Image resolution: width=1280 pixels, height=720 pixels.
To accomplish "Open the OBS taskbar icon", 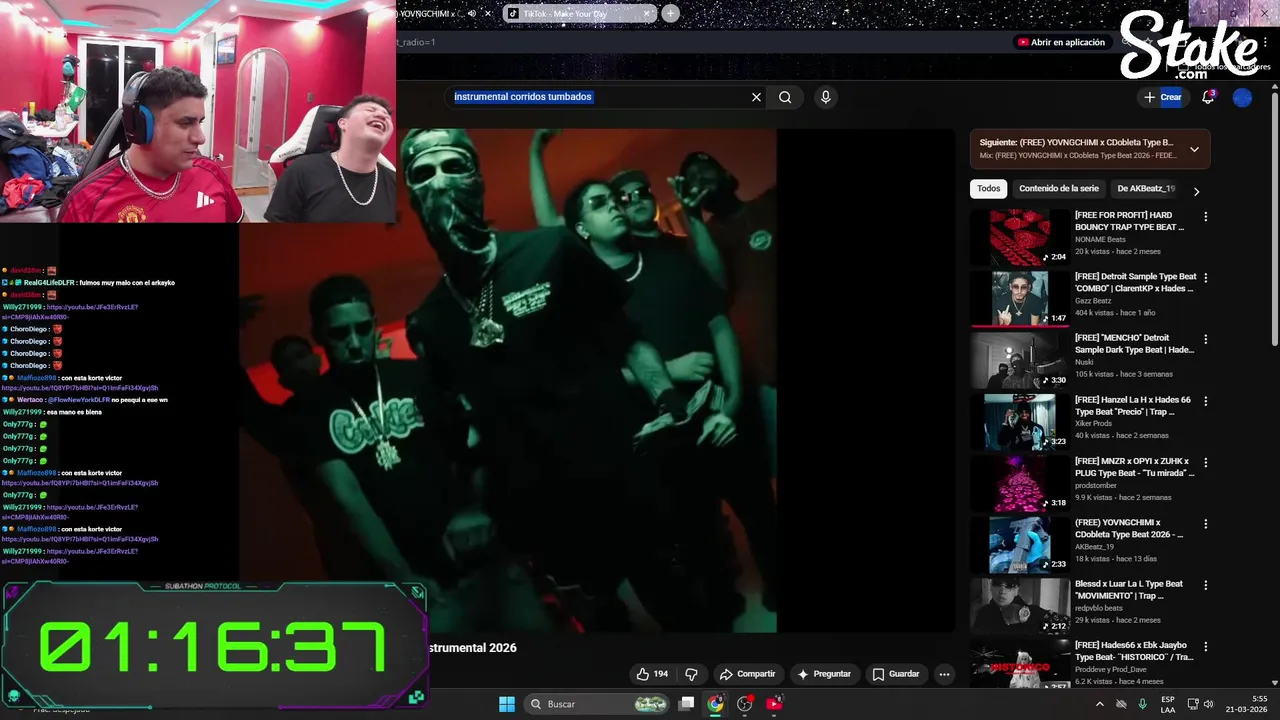I will [x=744, y=704].
